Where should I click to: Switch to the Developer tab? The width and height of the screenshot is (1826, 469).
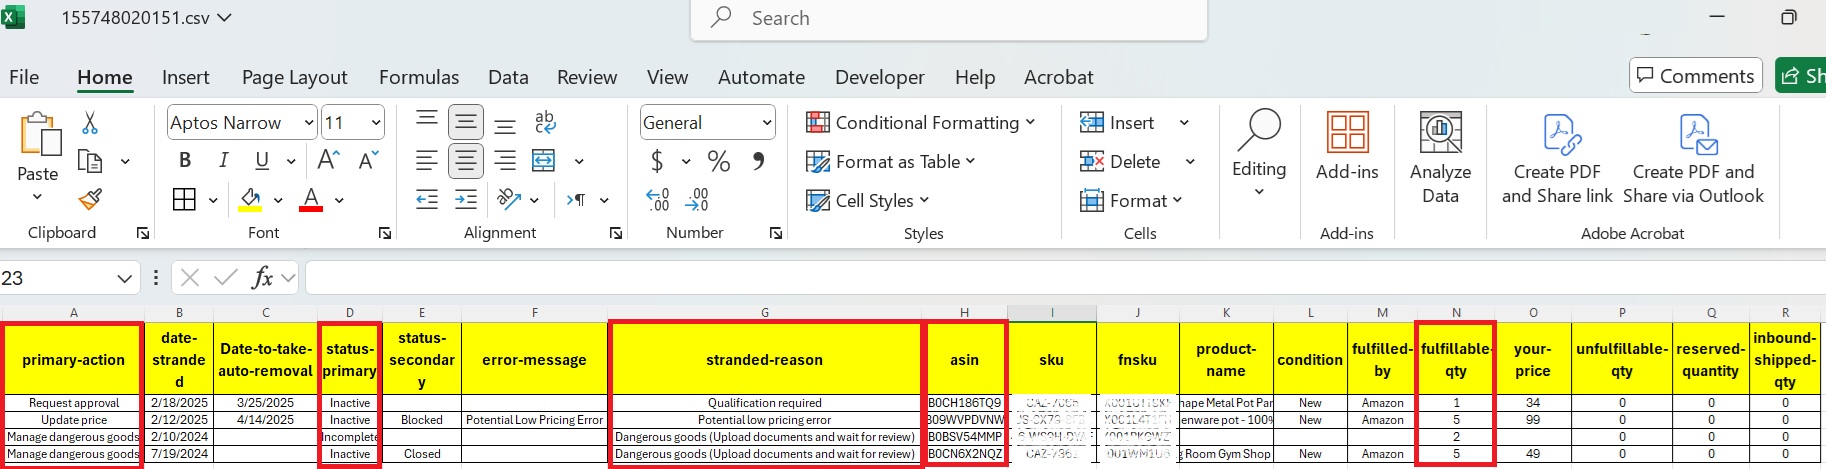(x=879, y=77)
